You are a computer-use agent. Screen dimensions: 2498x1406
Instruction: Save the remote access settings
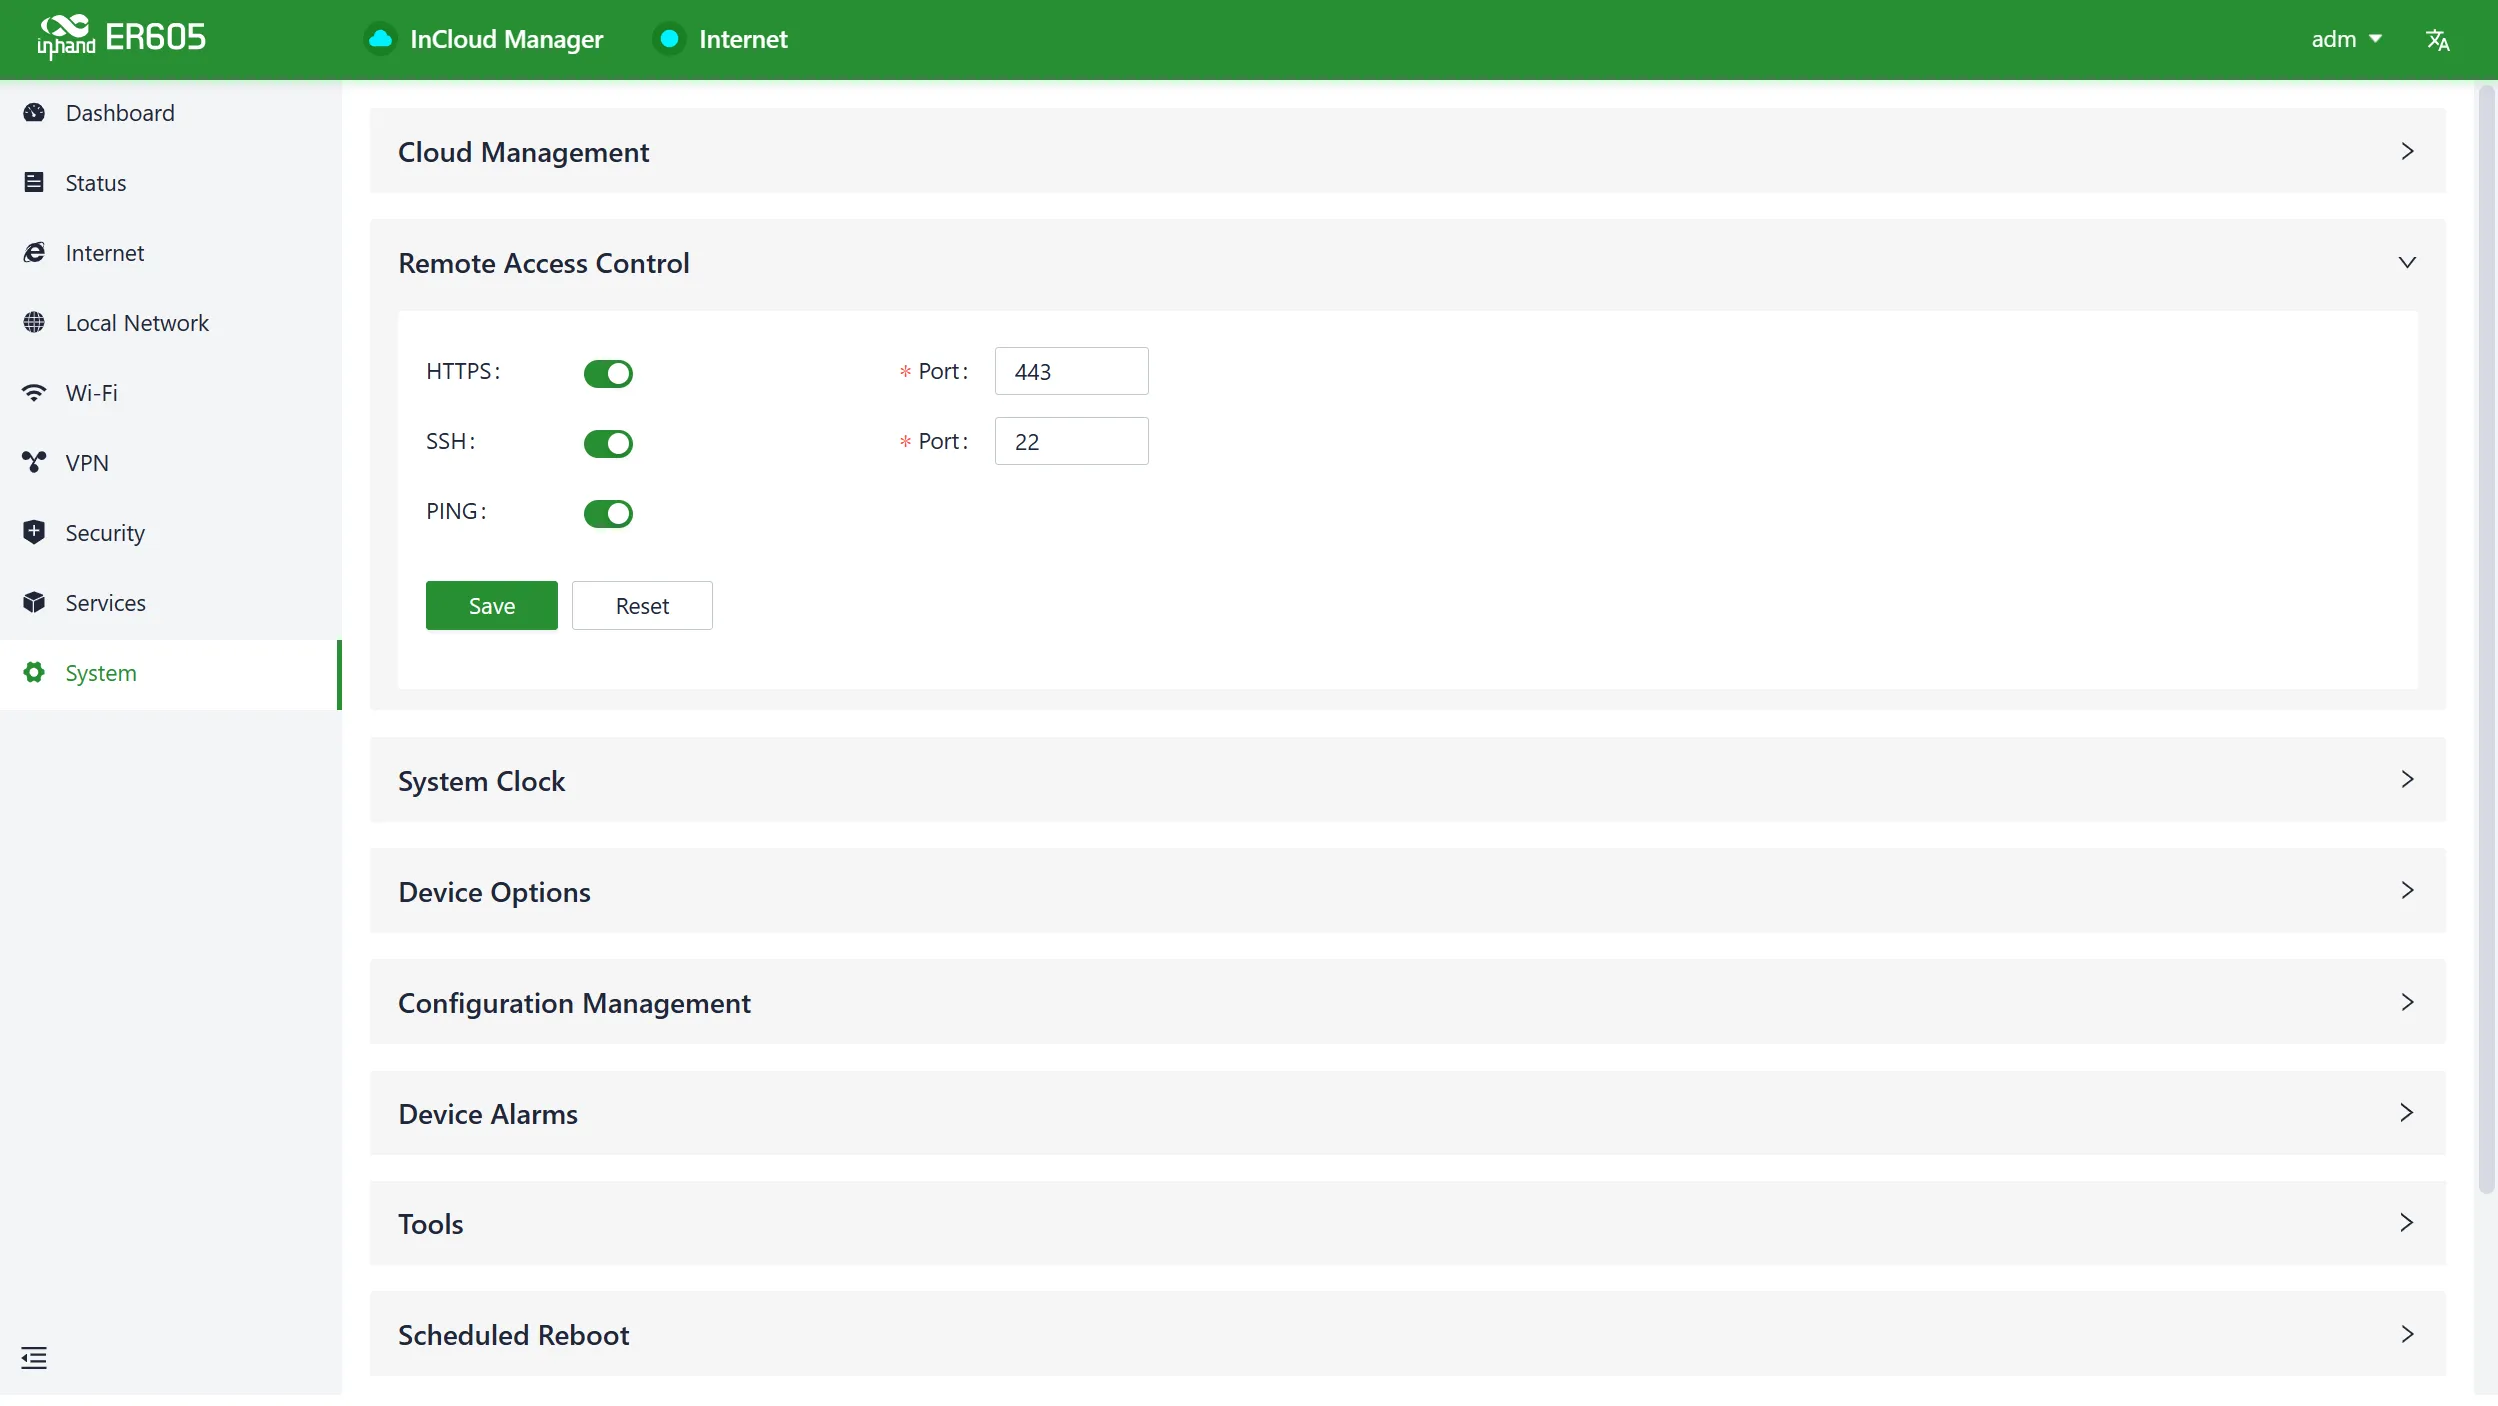coord(492,605)
